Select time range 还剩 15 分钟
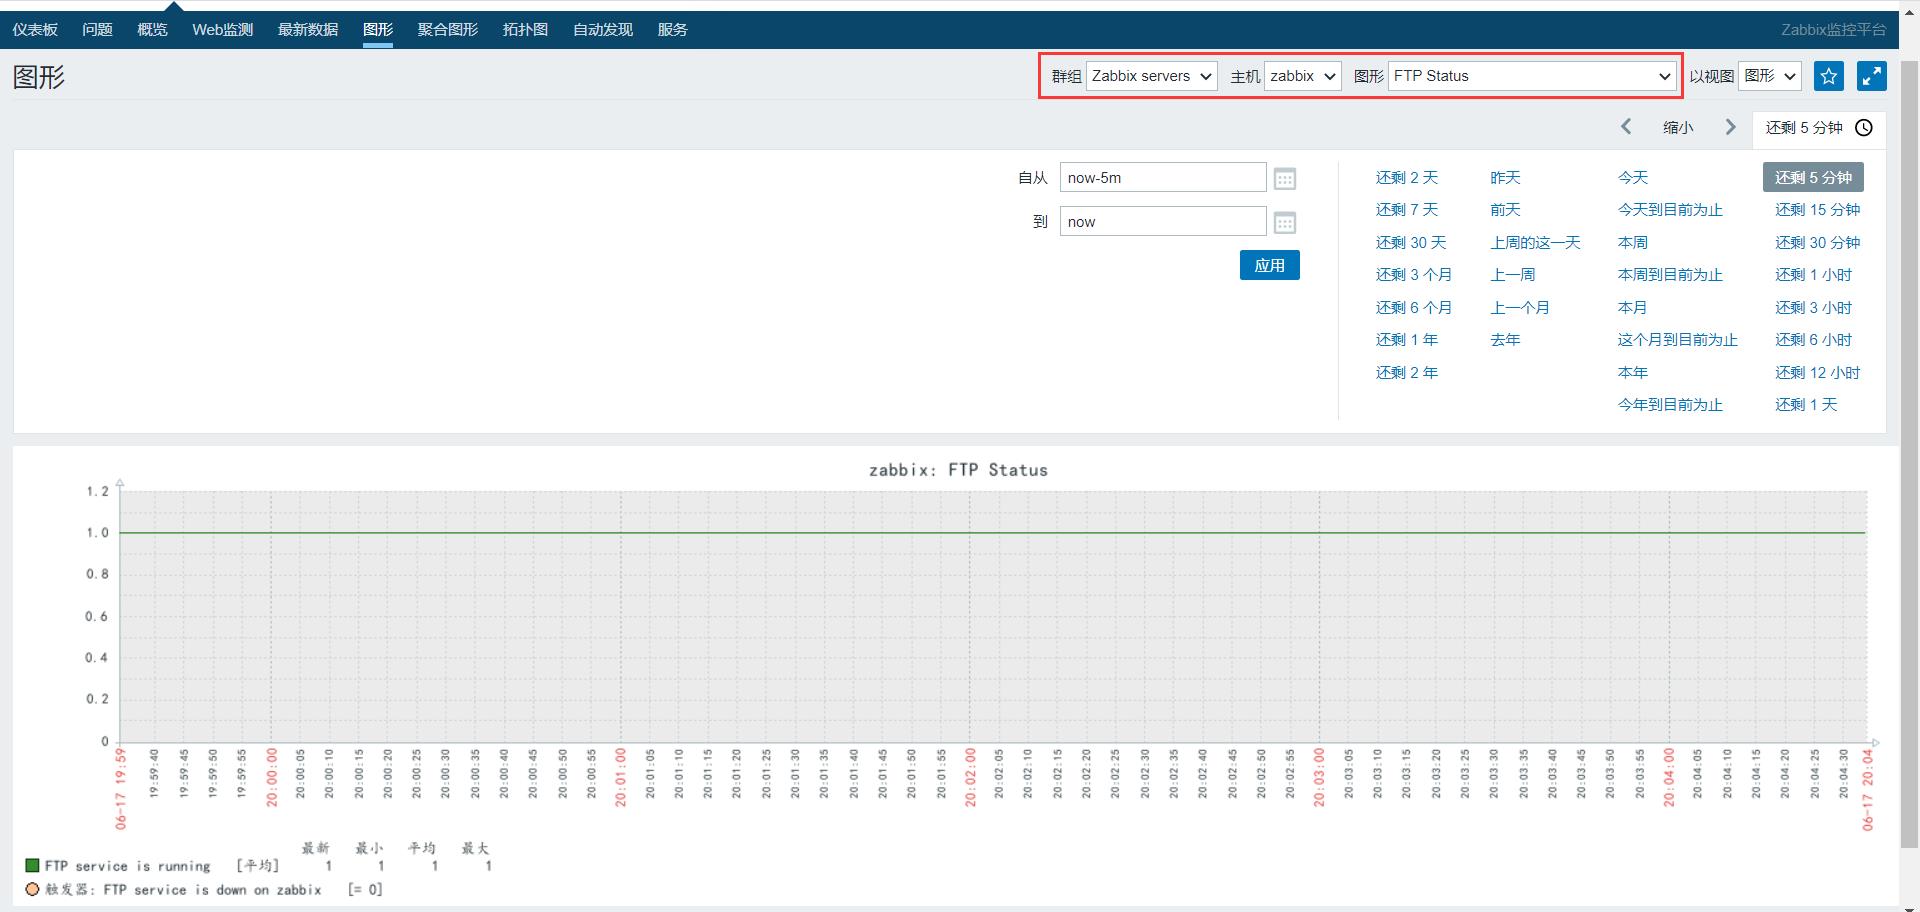The height and width of the screenshot is (912, 1920). pos(1818,210)
